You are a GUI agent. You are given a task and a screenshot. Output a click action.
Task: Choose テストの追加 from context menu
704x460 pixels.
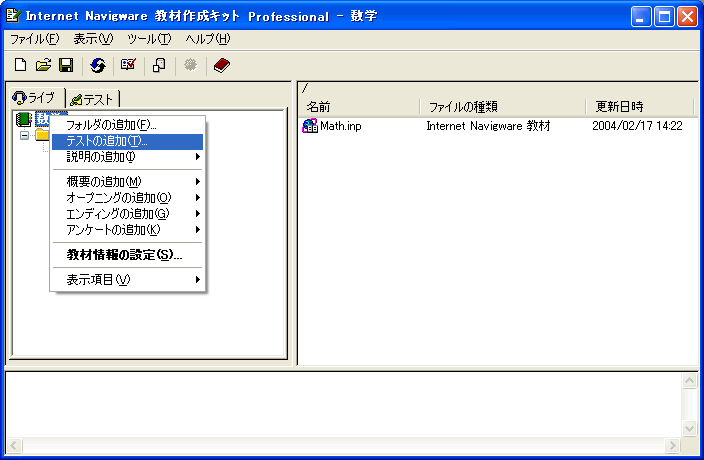pos(128,141)
